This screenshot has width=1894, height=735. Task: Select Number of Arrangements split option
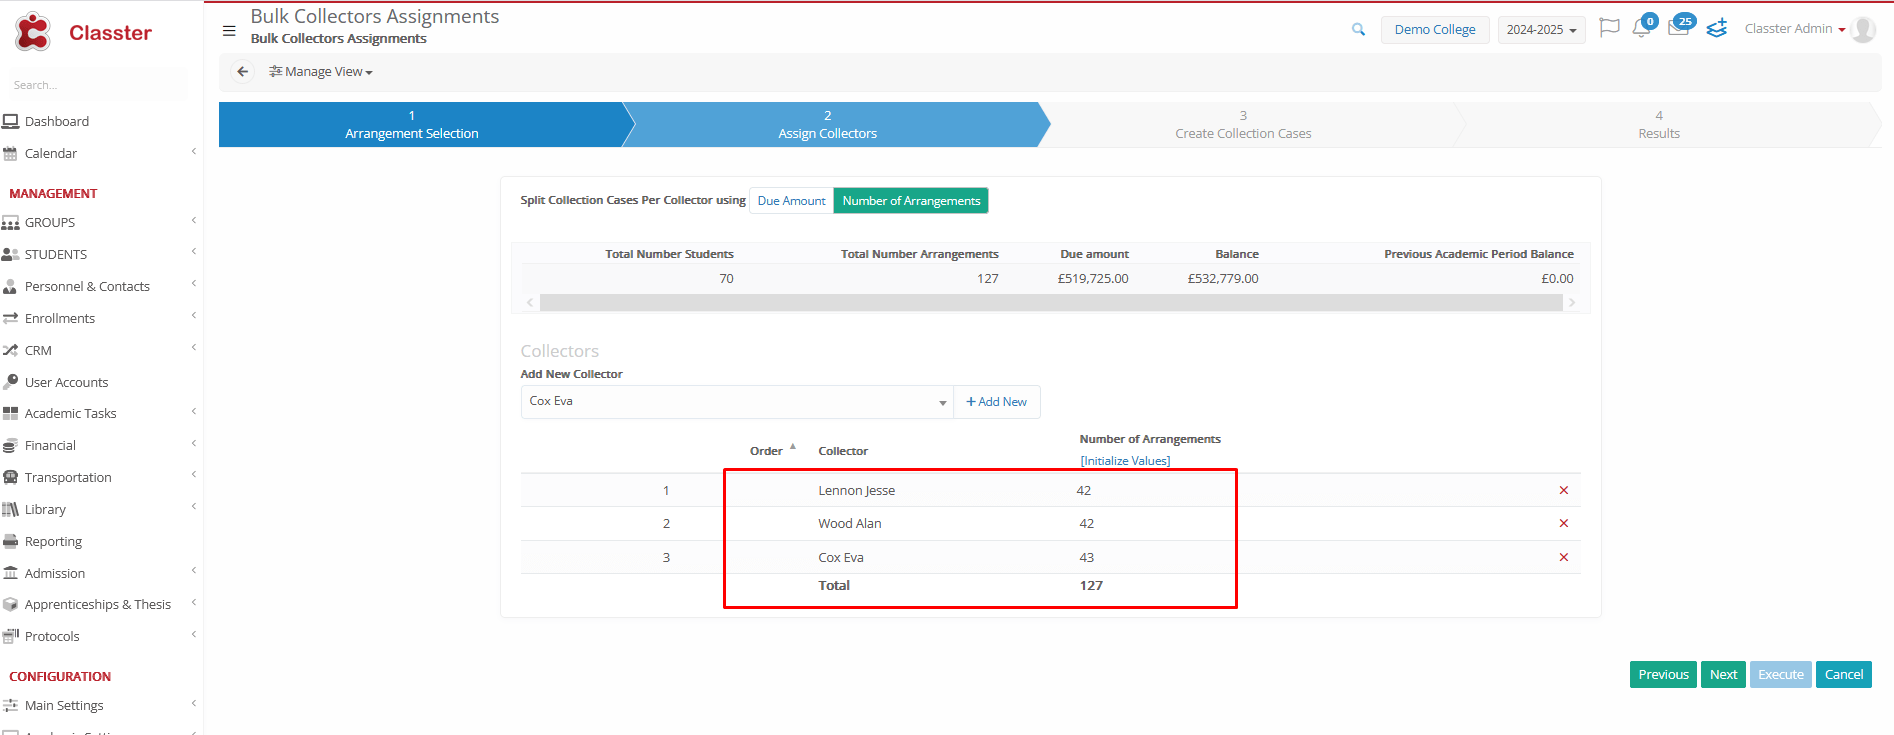click(x=911, y=201)
